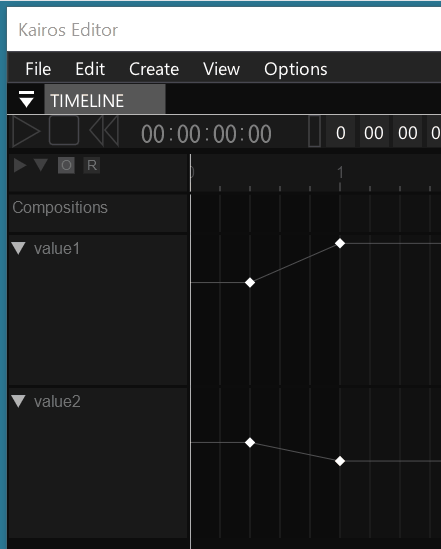This screenshot has width=441, height=549.
Task: Select value1's lower first keyframe diamond
Action: (x=250, y=282)
